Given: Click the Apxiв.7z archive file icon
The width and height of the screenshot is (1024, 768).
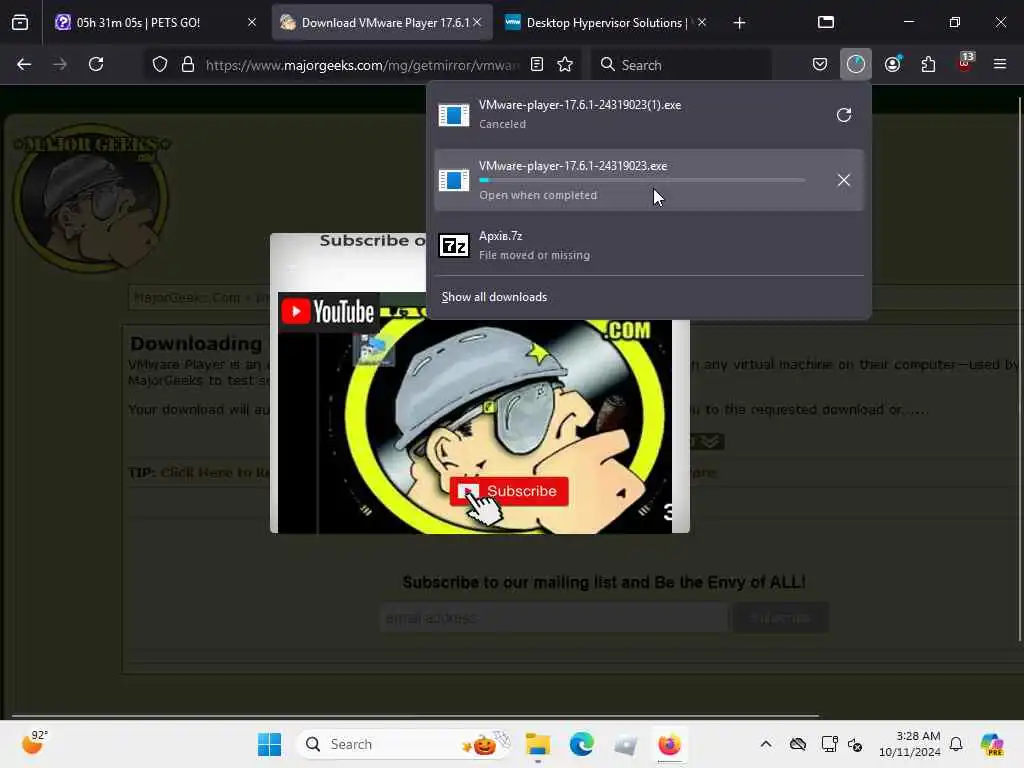Looking at the screenshot, I should pyautogui.click(x=454, y=246).
